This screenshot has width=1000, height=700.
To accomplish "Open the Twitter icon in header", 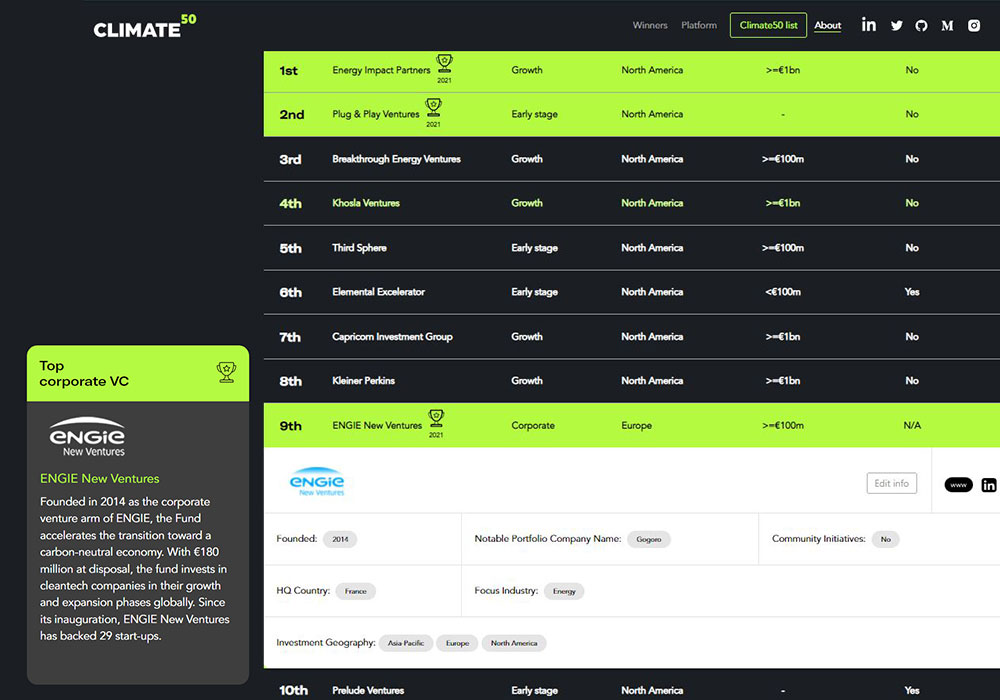I will tap(897, 26).
